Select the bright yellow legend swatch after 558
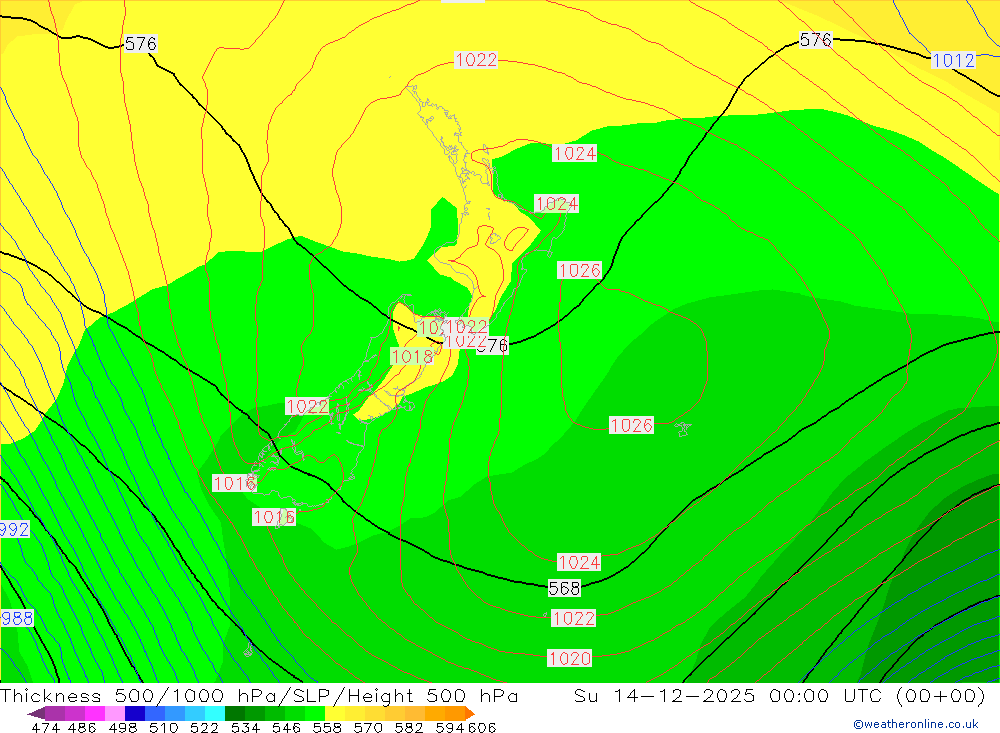Image resolution: width=1000 pixels, height=733 pixels. coord(335,713)
